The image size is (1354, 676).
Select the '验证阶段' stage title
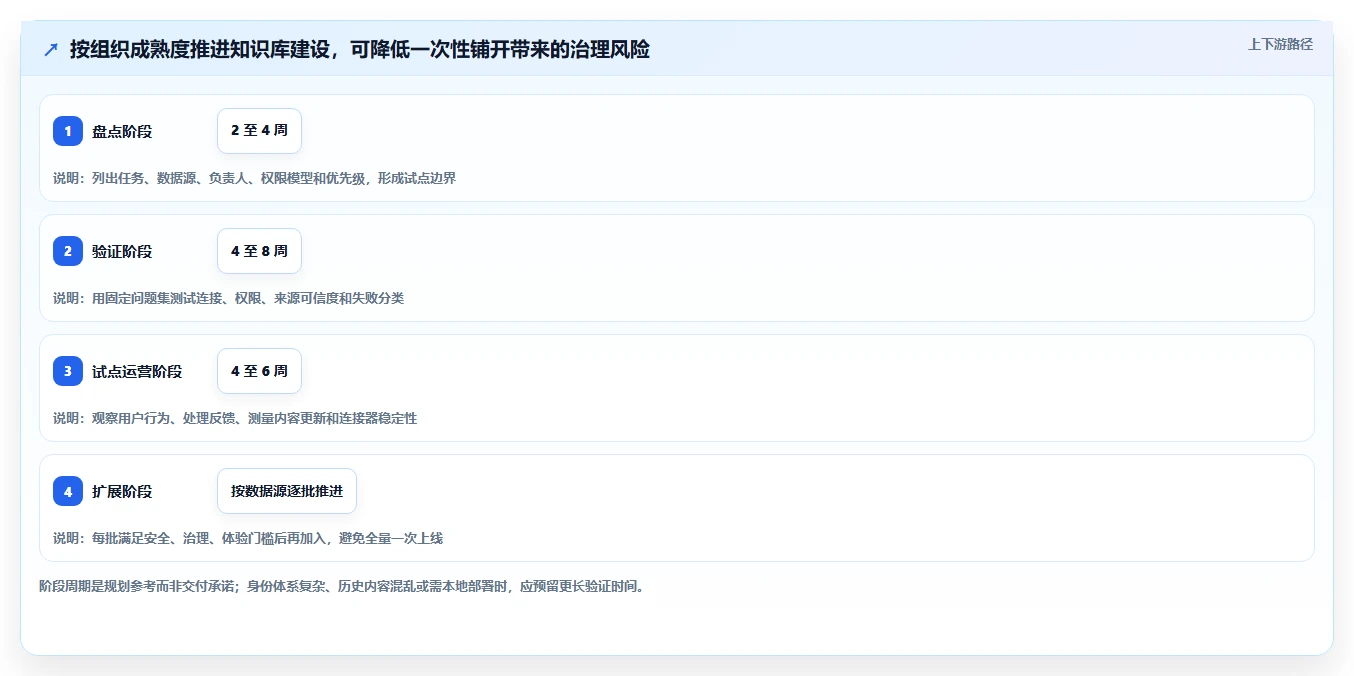(122, 251)
